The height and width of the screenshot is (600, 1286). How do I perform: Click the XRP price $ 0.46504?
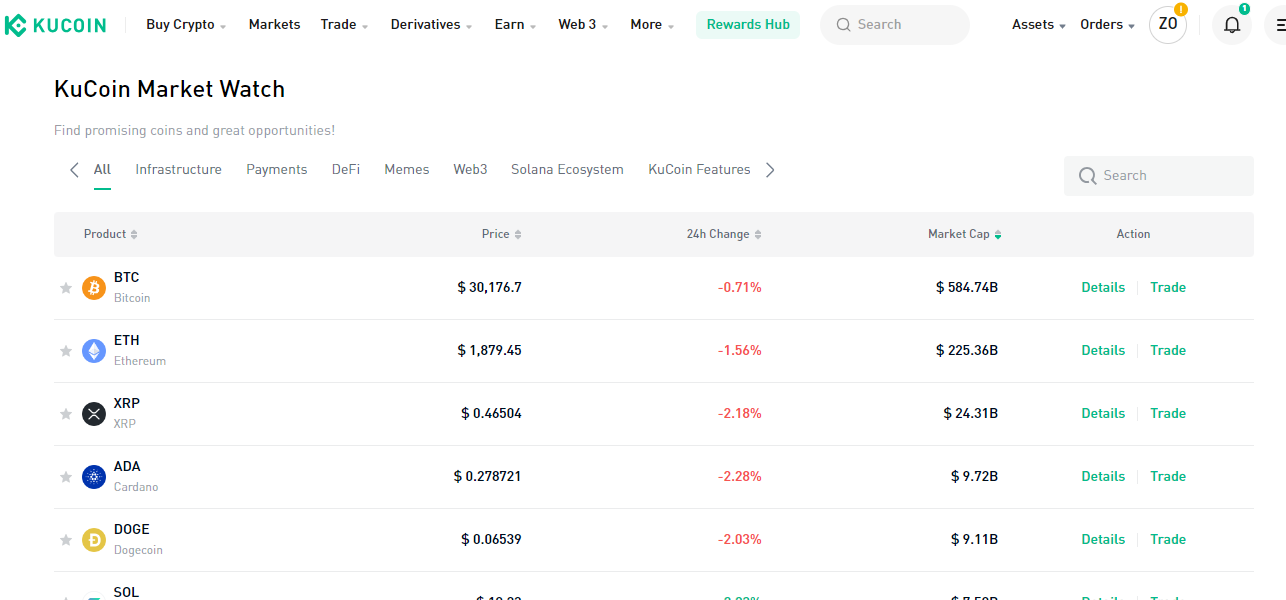(x=492, y=414)
